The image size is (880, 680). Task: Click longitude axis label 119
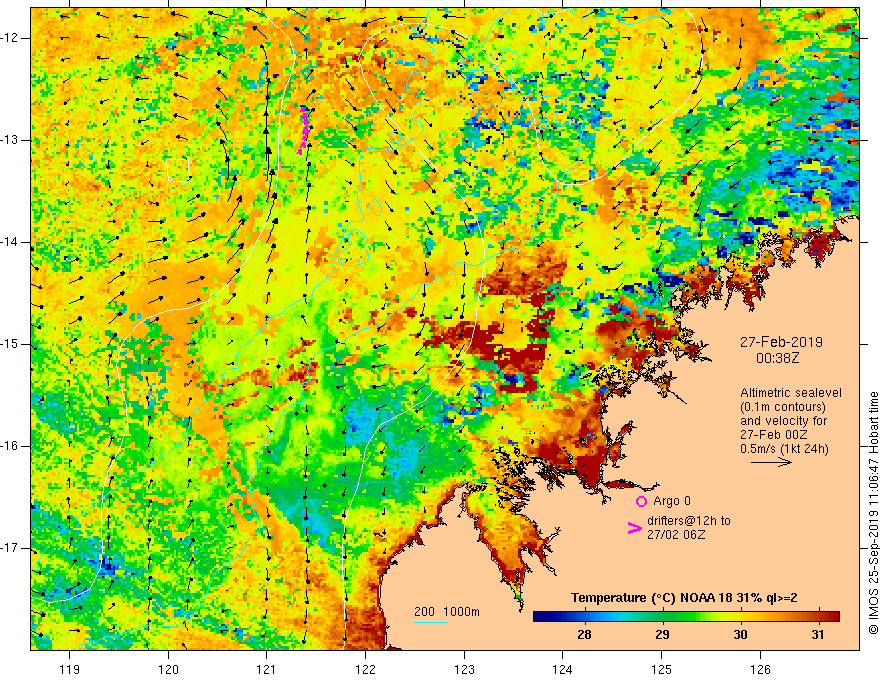pyautogui.click(x=70, y=669)
